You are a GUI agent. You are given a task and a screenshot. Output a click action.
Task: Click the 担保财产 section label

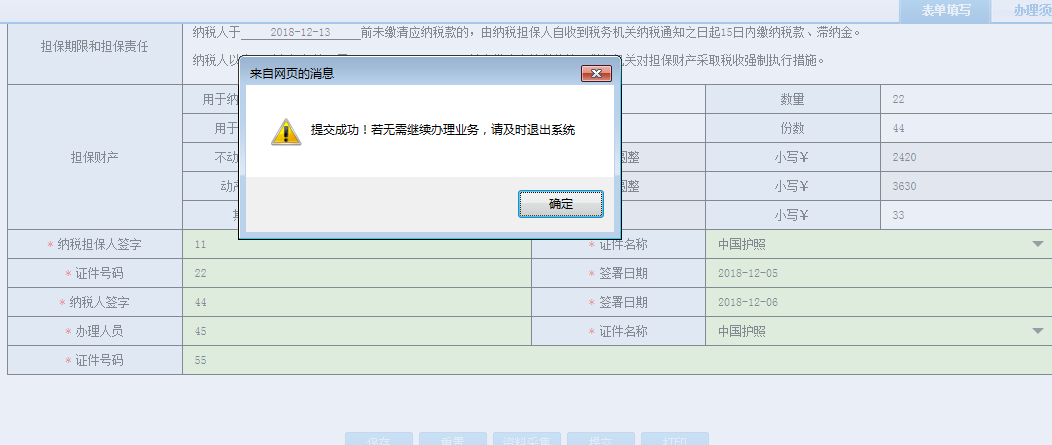[x=95, y=158]
